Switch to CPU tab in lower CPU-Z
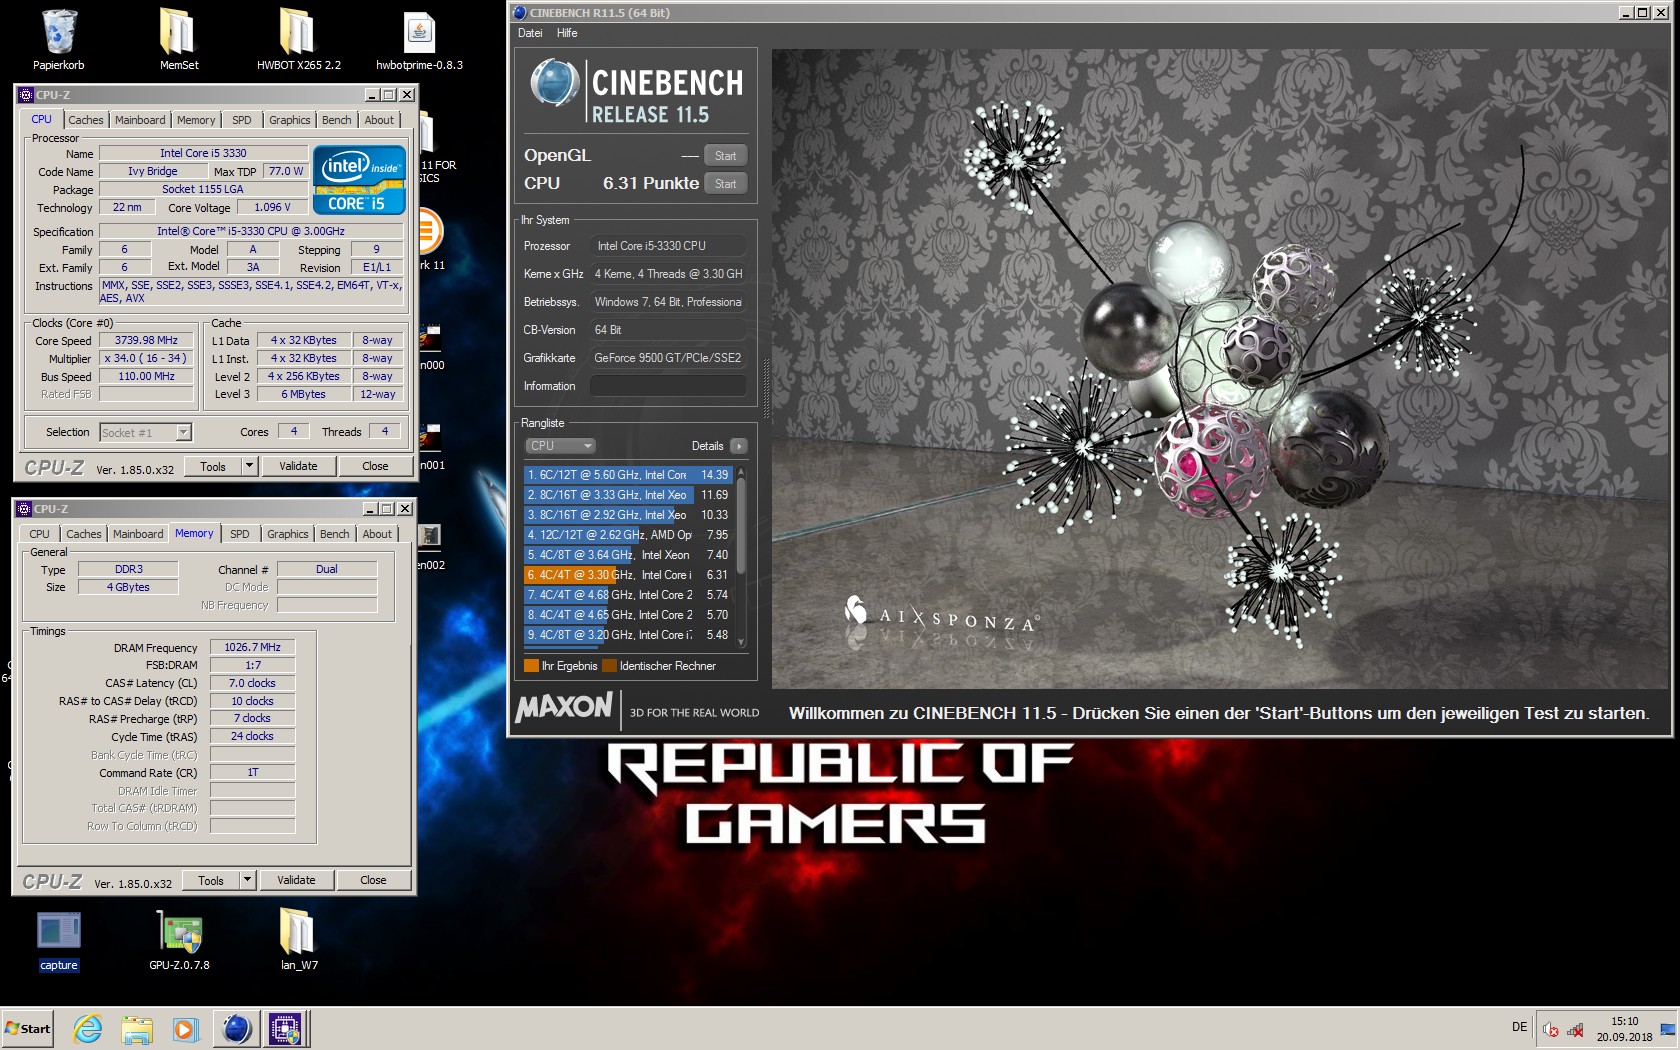 [40, 534]
